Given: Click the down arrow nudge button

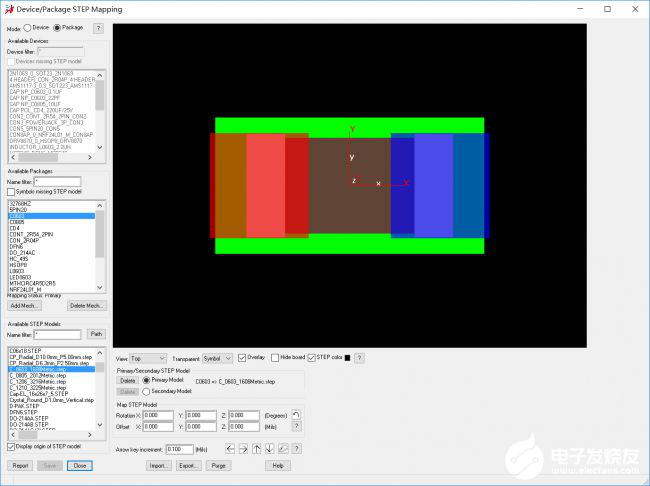Looking at the screenshot, I should (269, 449).
